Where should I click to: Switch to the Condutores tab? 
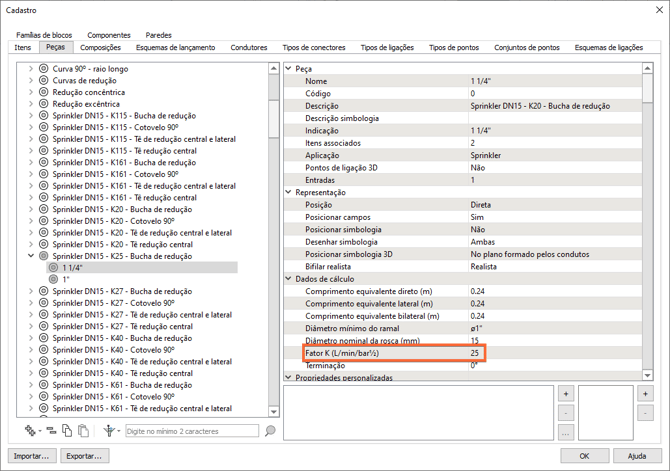click(249, 47)
